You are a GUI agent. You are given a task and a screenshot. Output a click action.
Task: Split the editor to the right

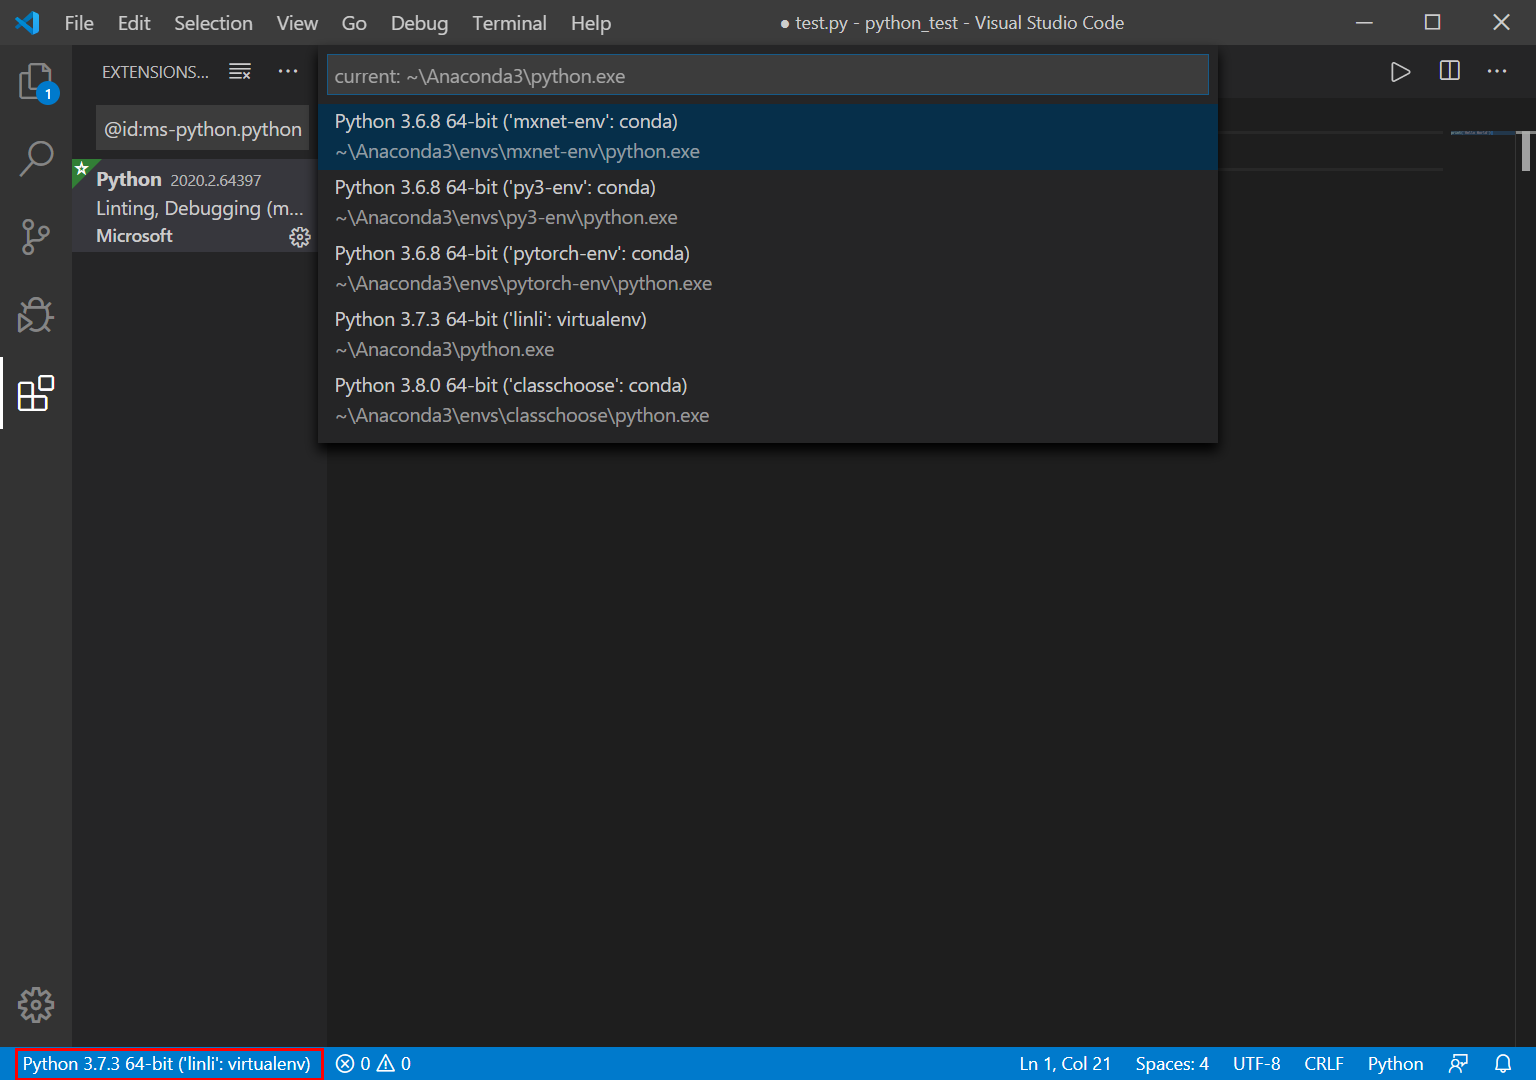tap(1449, 71)
